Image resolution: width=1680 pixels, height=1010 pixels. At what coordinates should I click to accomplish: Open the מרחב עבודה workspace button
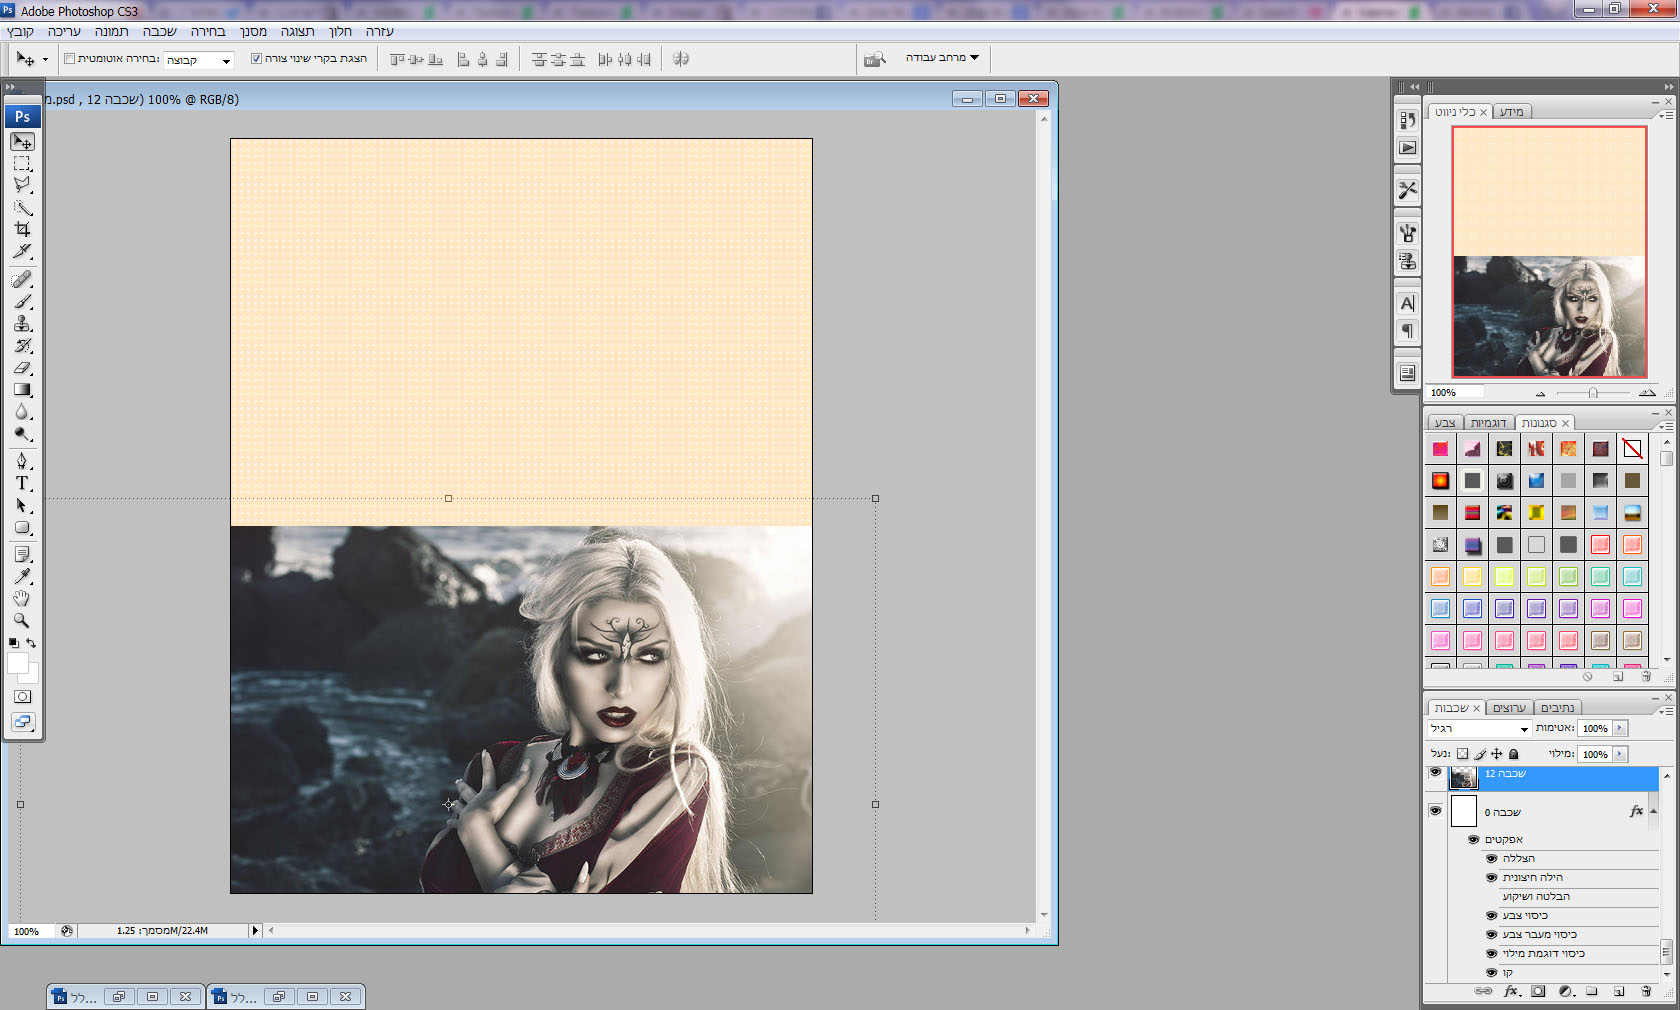click(x=942, y=58)
